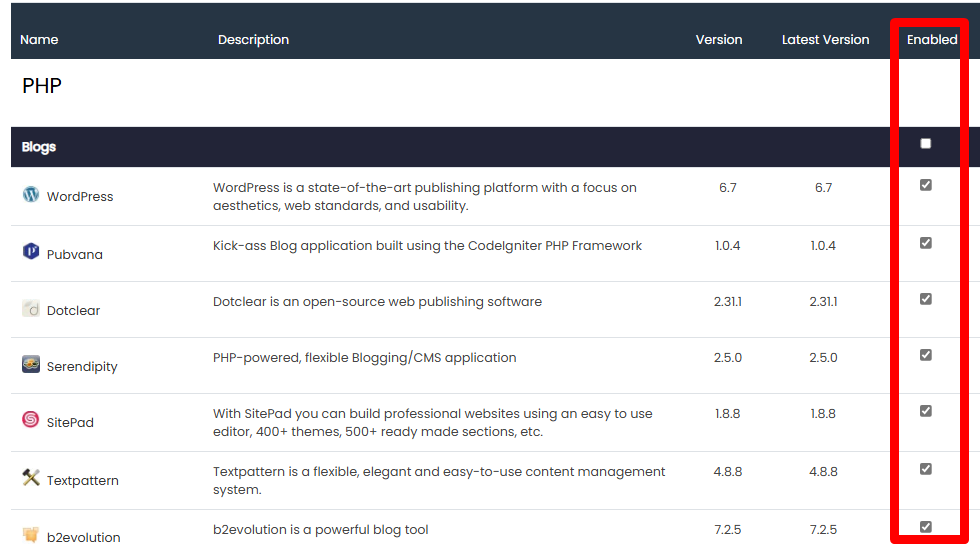980x548 pixels.
Task: Click the Dotclear app icon
Action: [31, 308]
